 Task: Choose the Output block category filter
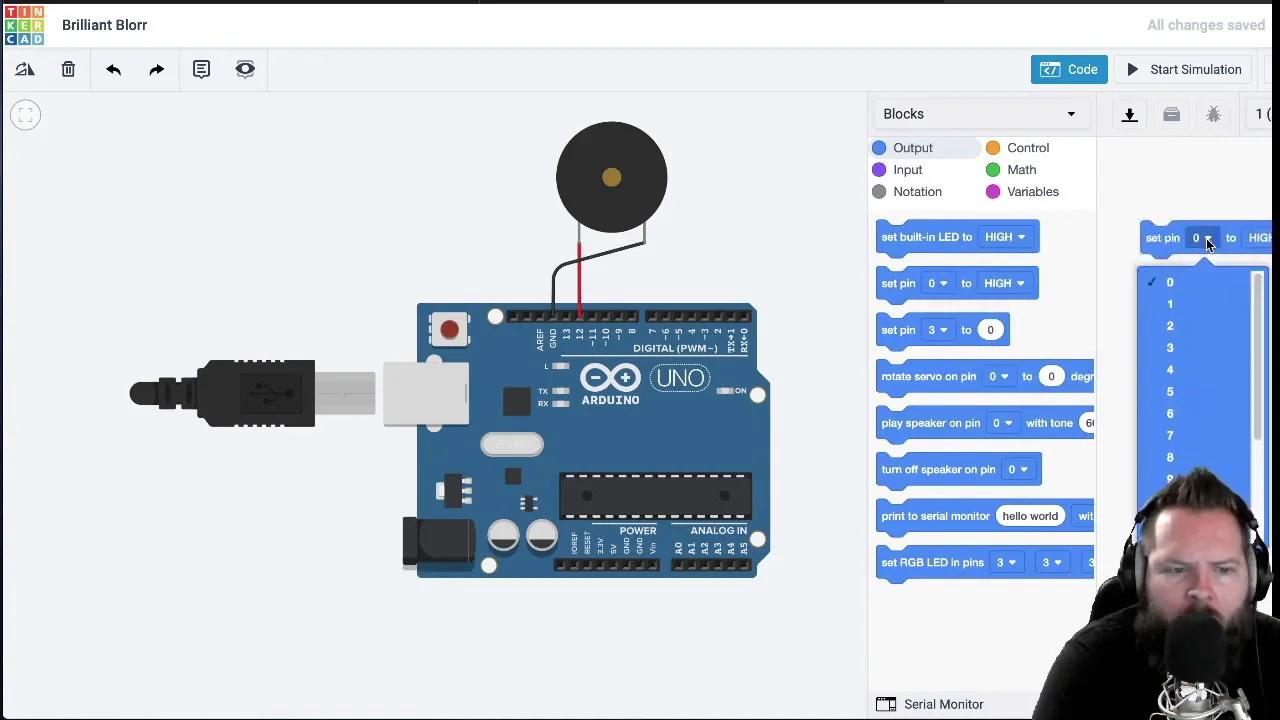tap(912, 147)
